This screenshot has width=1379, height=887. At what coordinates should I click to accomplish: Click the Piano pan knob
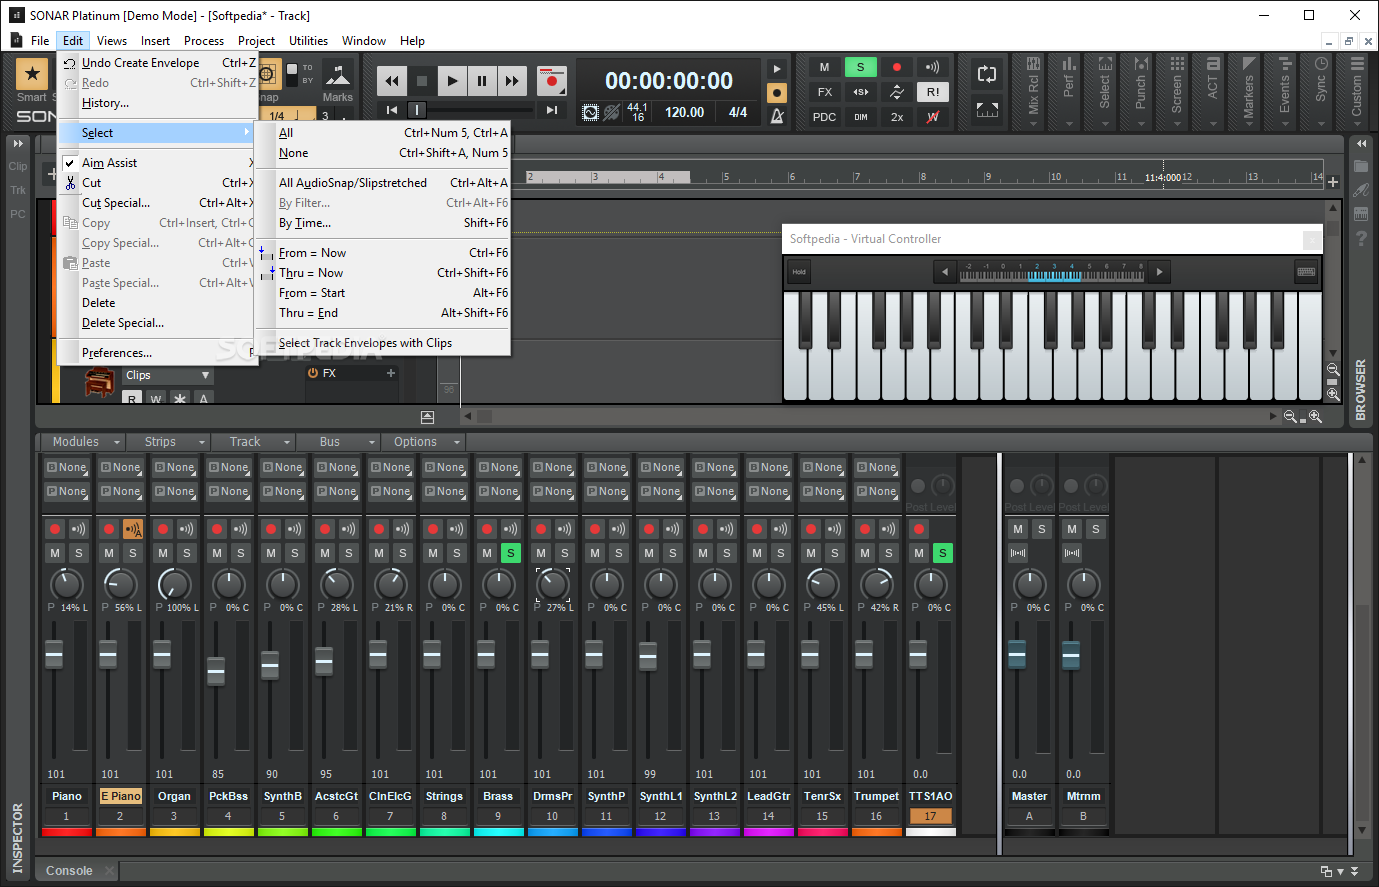(x=67, y=584)
